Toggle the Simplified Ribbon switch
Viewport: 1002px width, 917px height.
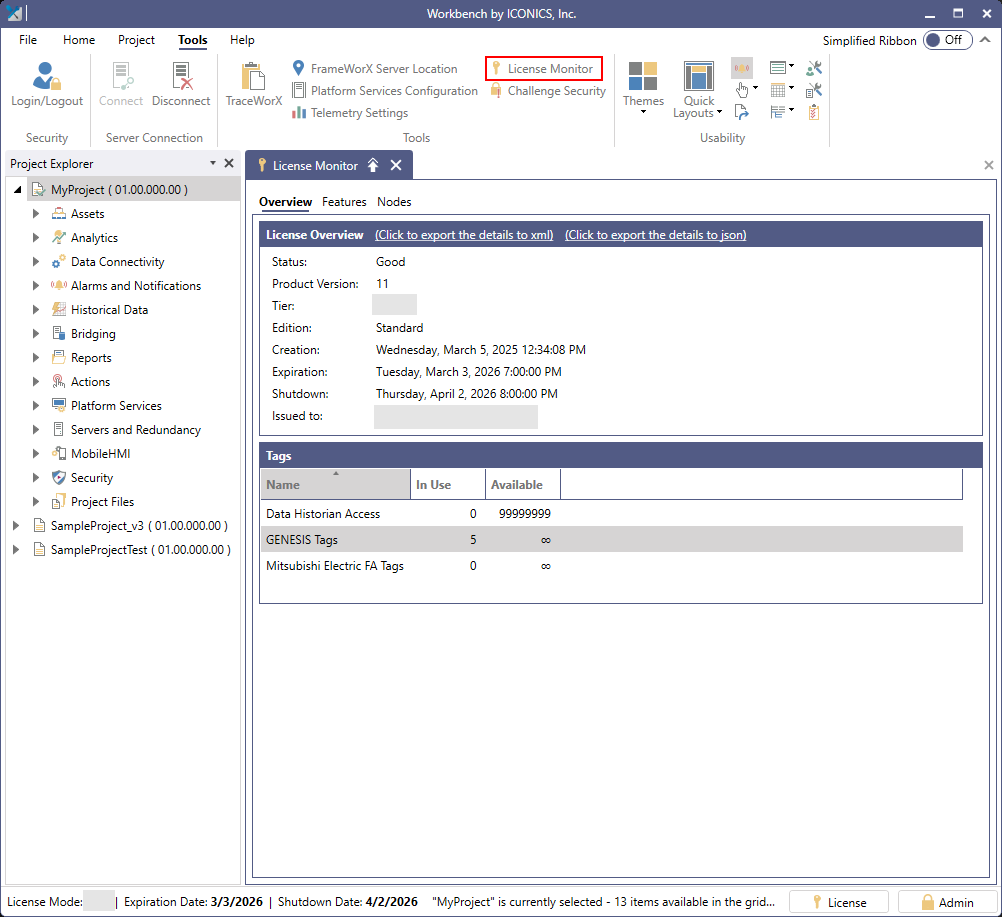pos(946,40)
